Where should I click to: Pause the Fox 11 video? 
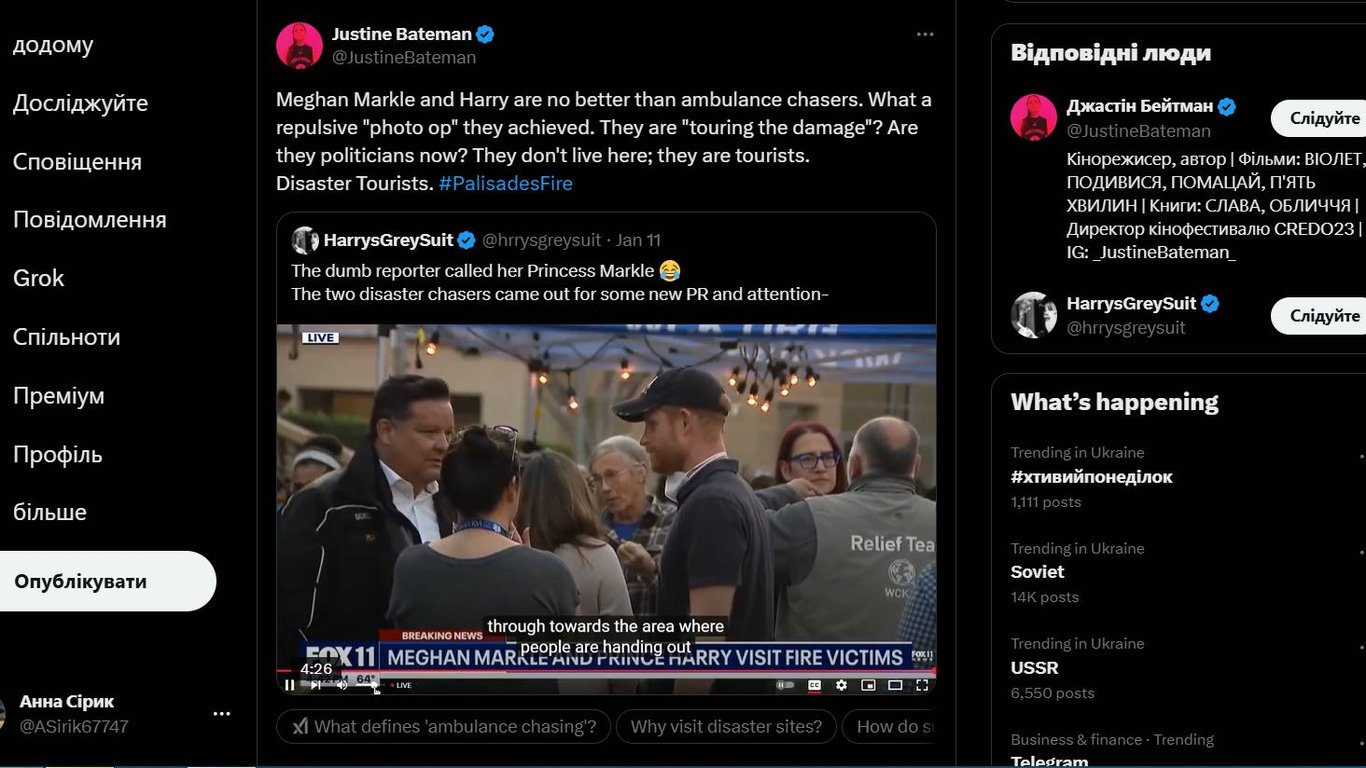click(x=290, y=685)
